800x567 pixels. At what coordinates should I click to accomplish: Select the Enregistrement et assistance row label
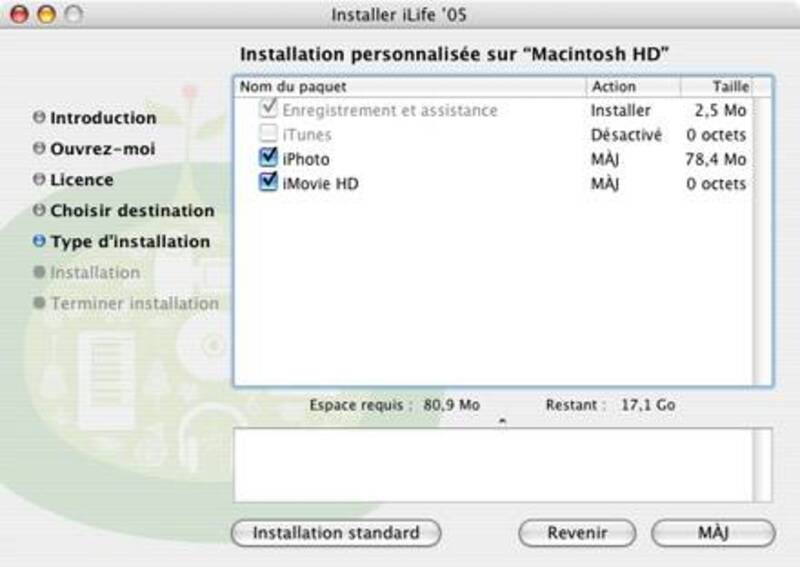click(x=390, y=110)
